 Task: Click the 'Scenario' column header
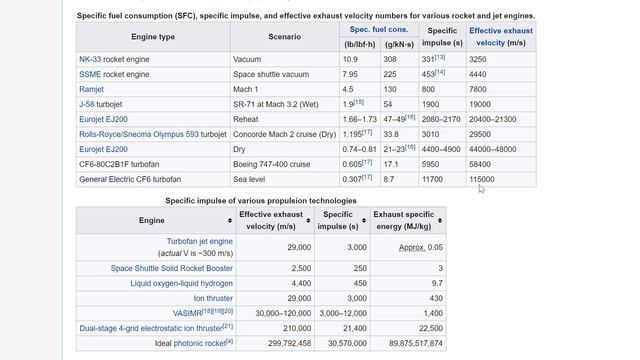point(284,37)
